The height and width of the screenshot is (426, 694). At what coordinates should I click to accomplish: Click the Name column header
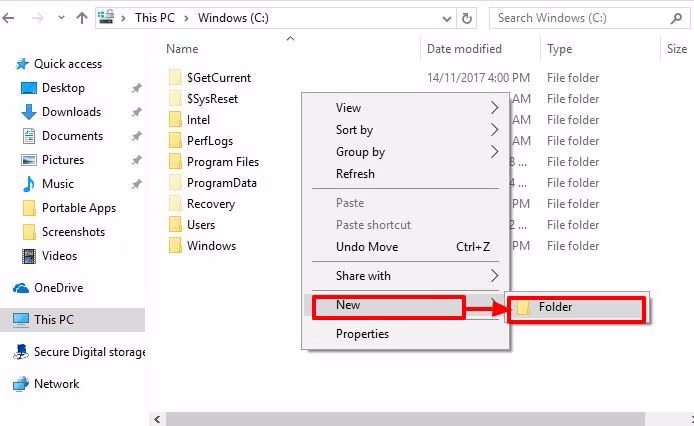[x=183, y=49]
